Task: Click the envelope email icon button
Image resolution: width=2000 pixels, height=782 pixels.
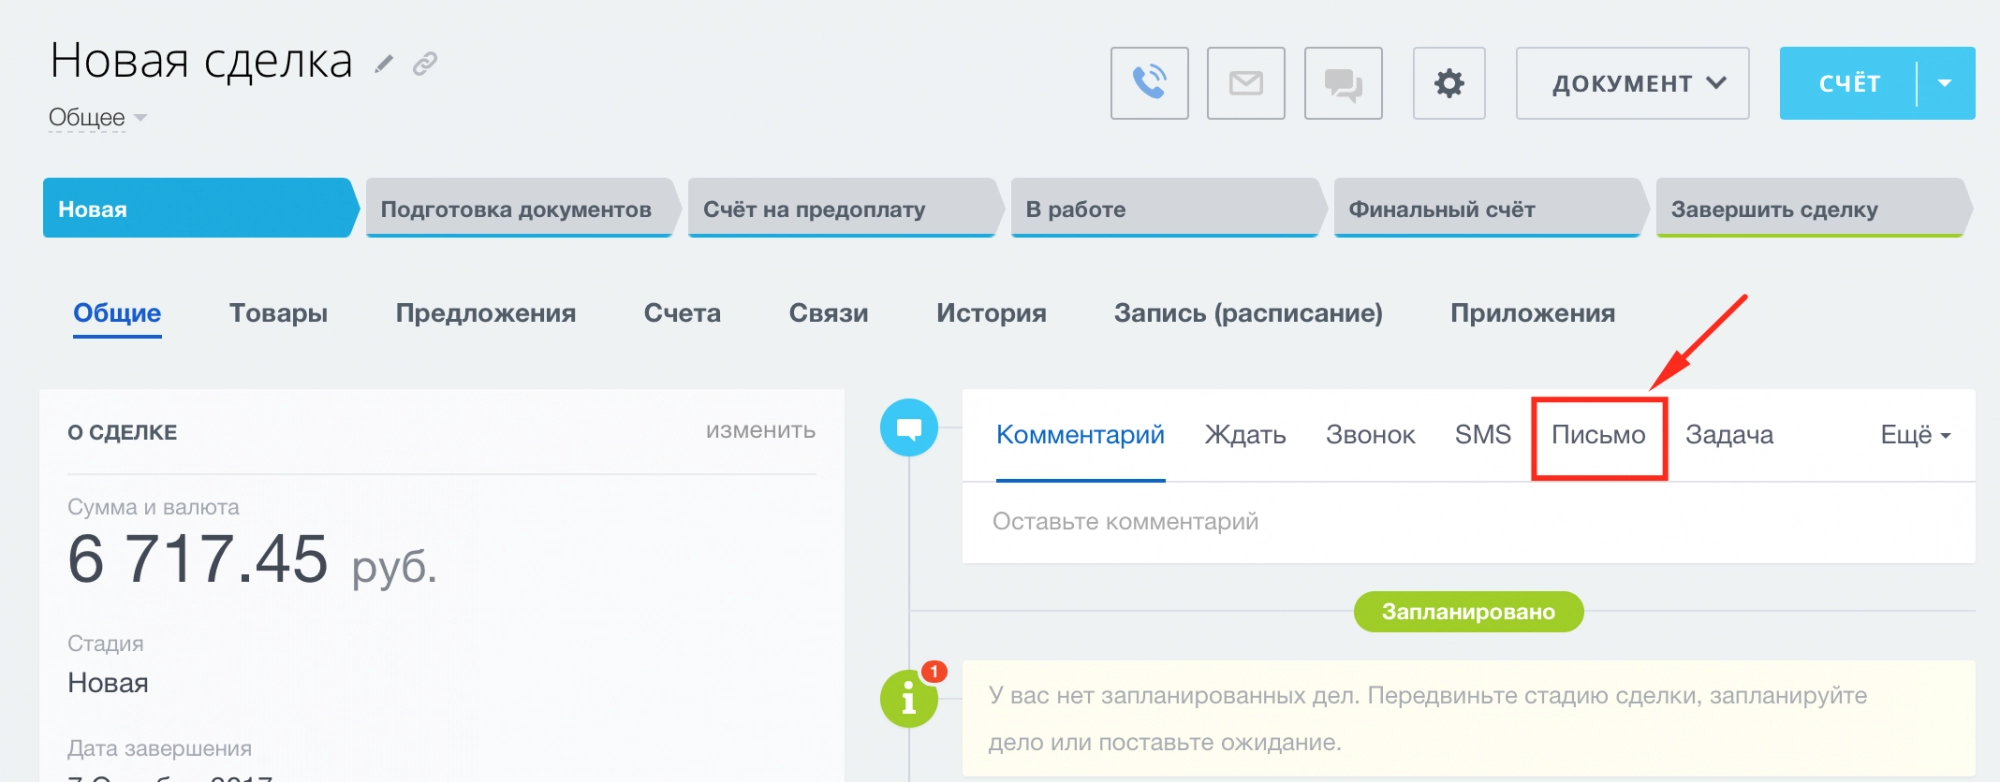Action: pyautogui.click(x=1246, y=83)
